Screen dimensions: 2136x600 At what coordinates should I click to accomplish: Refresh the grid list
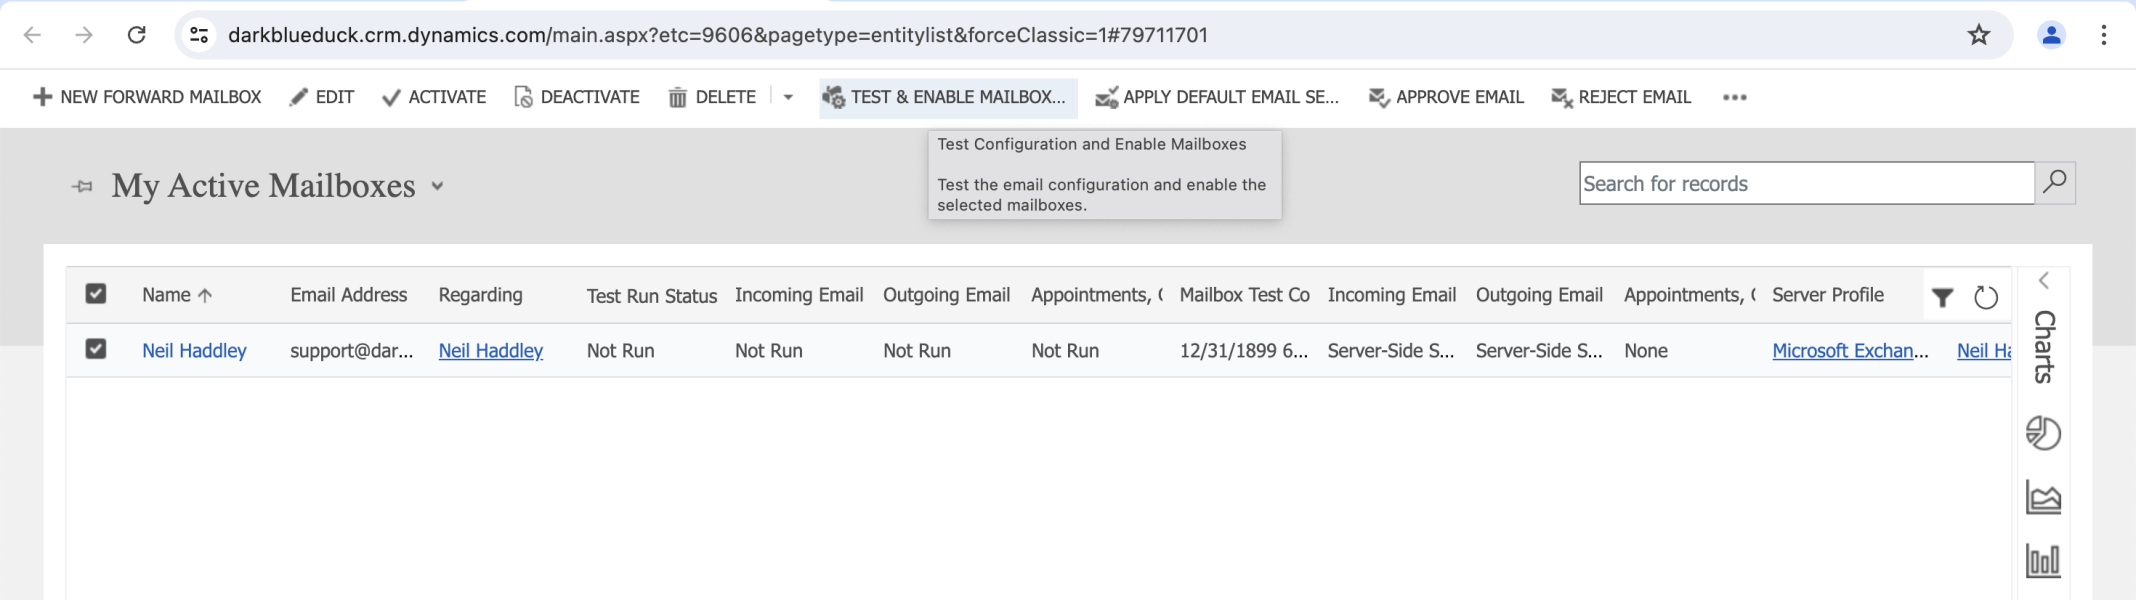(x=1986, y=297)
